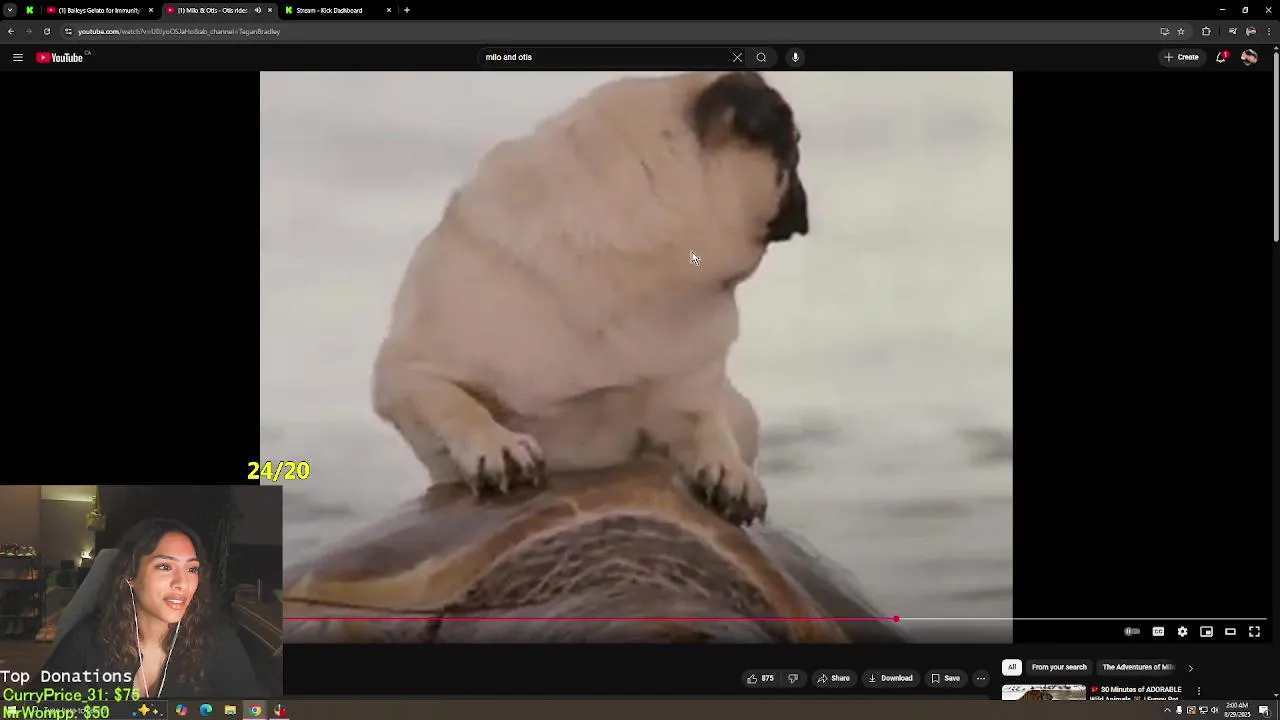Open browser extensions puzzle icon
The height and width of the screenshot is (720, 1280).
1206,31
